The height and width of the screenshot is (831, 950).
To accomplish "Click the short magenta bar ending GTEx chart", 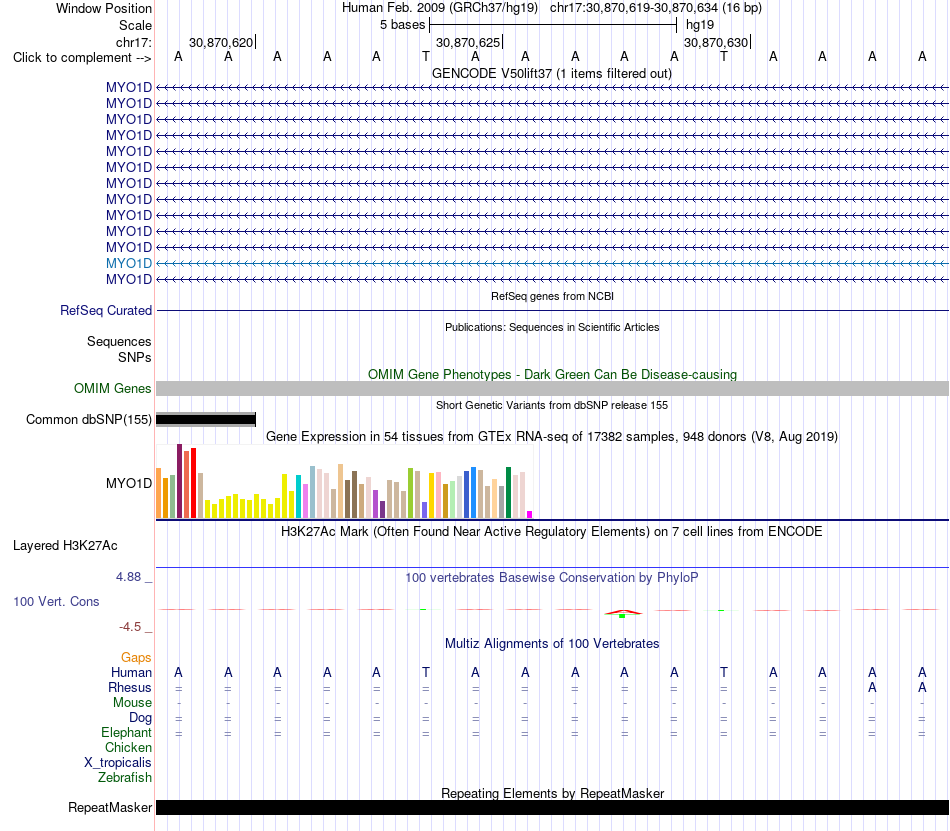I will click(530, 515).
